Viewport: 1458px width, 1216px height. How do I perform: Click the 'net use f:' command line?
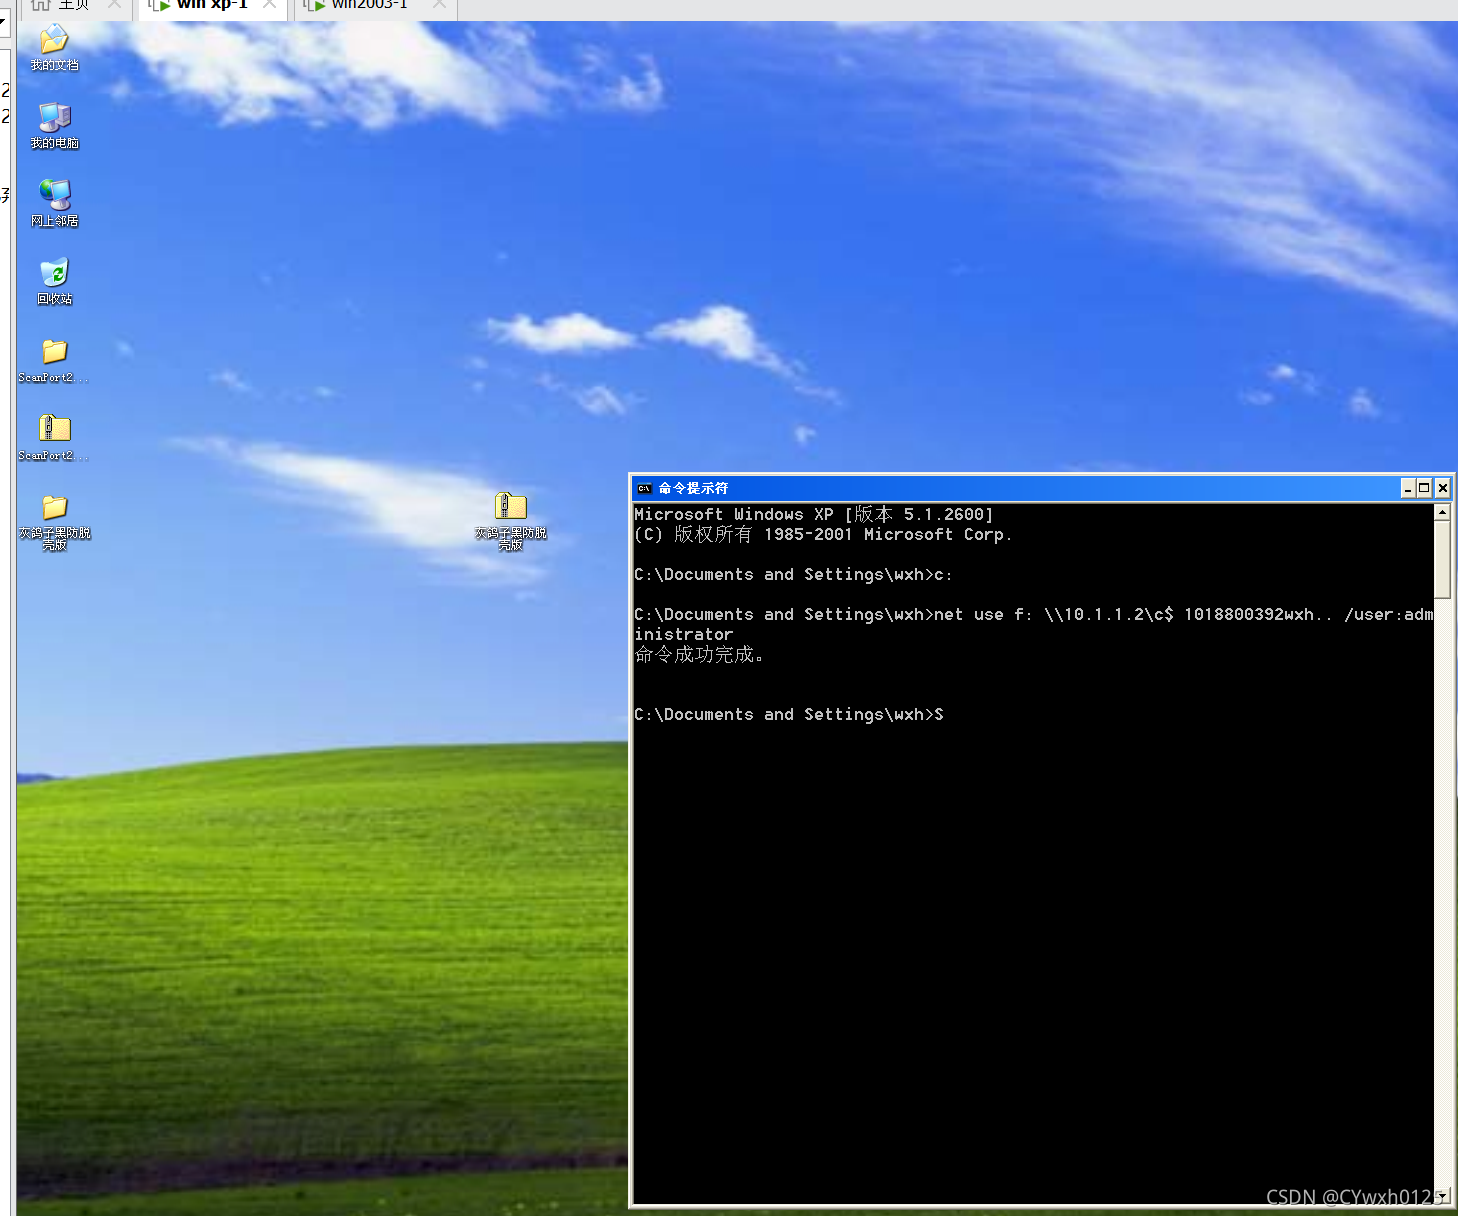coord(1034,624)
